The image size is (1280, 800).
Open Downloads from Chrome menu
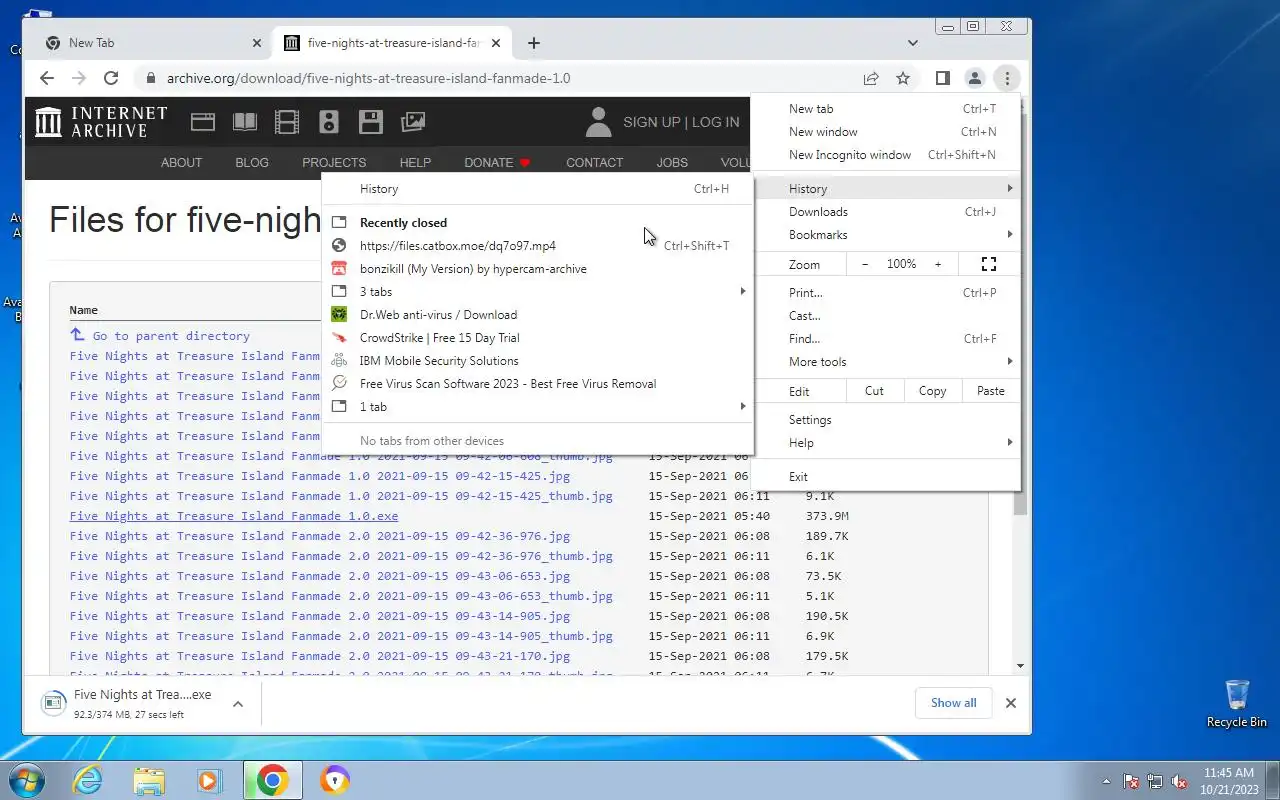(x=886, y=212)
